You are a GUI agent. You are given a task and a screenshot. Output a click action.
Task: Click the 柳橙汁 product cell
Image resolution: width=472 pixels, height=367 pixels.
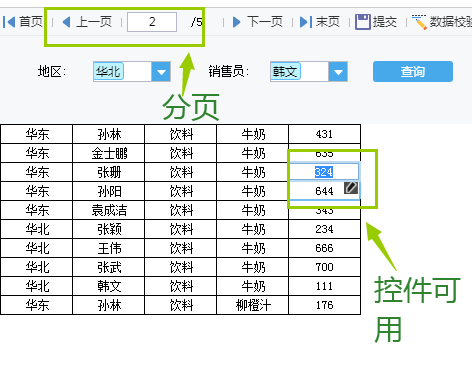253,305
